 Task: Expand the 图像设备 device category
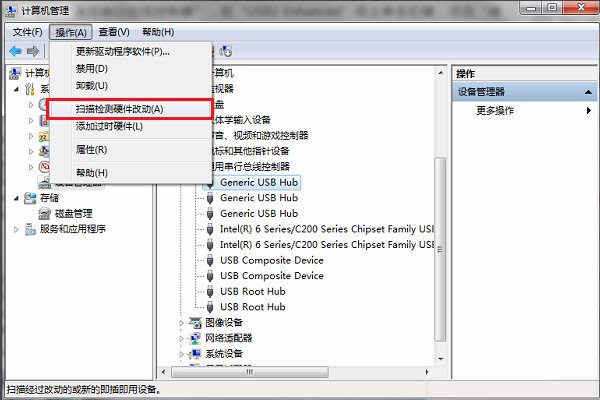(182, 323)
